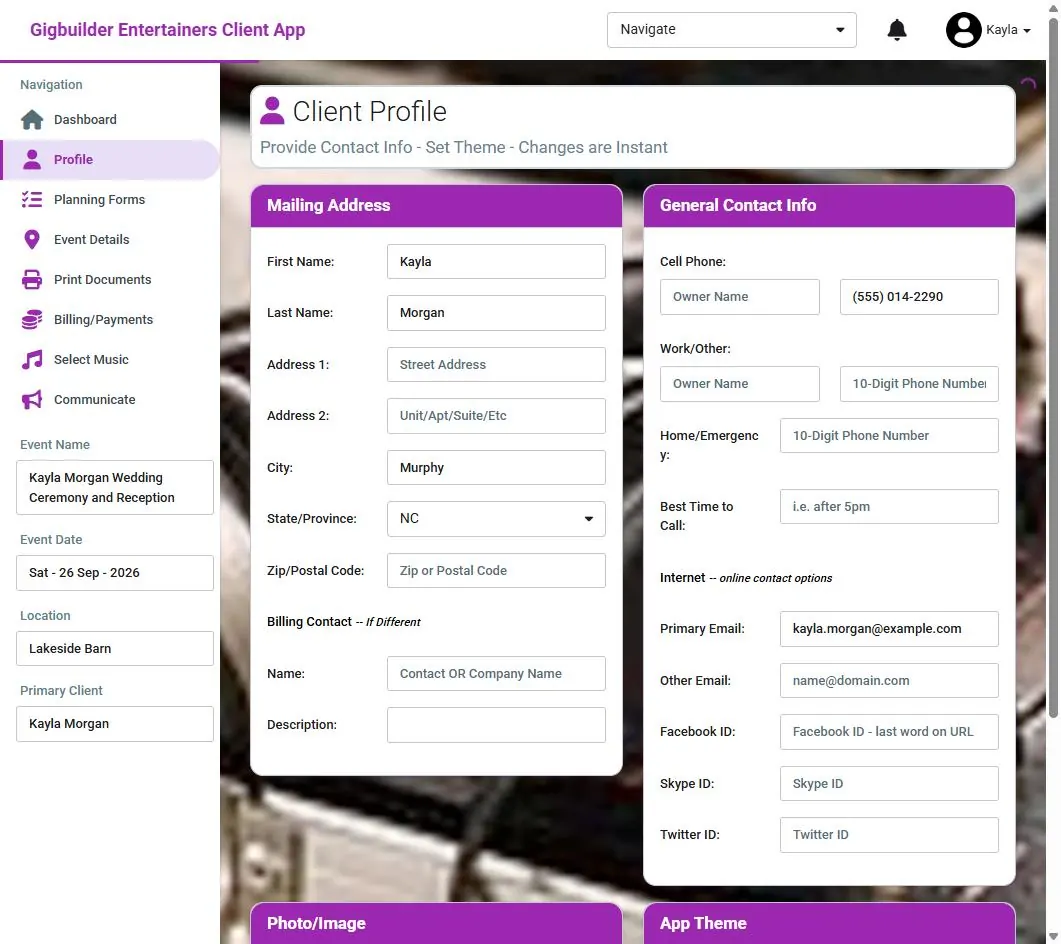Click the Mailing Address panel header
This screenshot has width=1061, height=944.
pyautogui.click(x=436, y=206)
